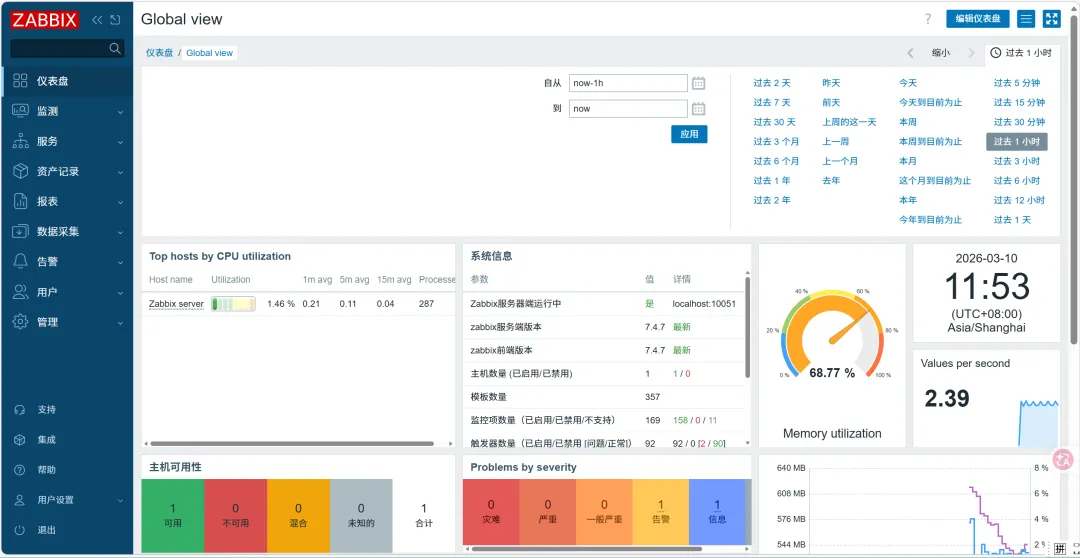This screenshot has width=1080, height=558.
Task: Select the 过去 15 分钟 time range
Action: pos(1019,103)
